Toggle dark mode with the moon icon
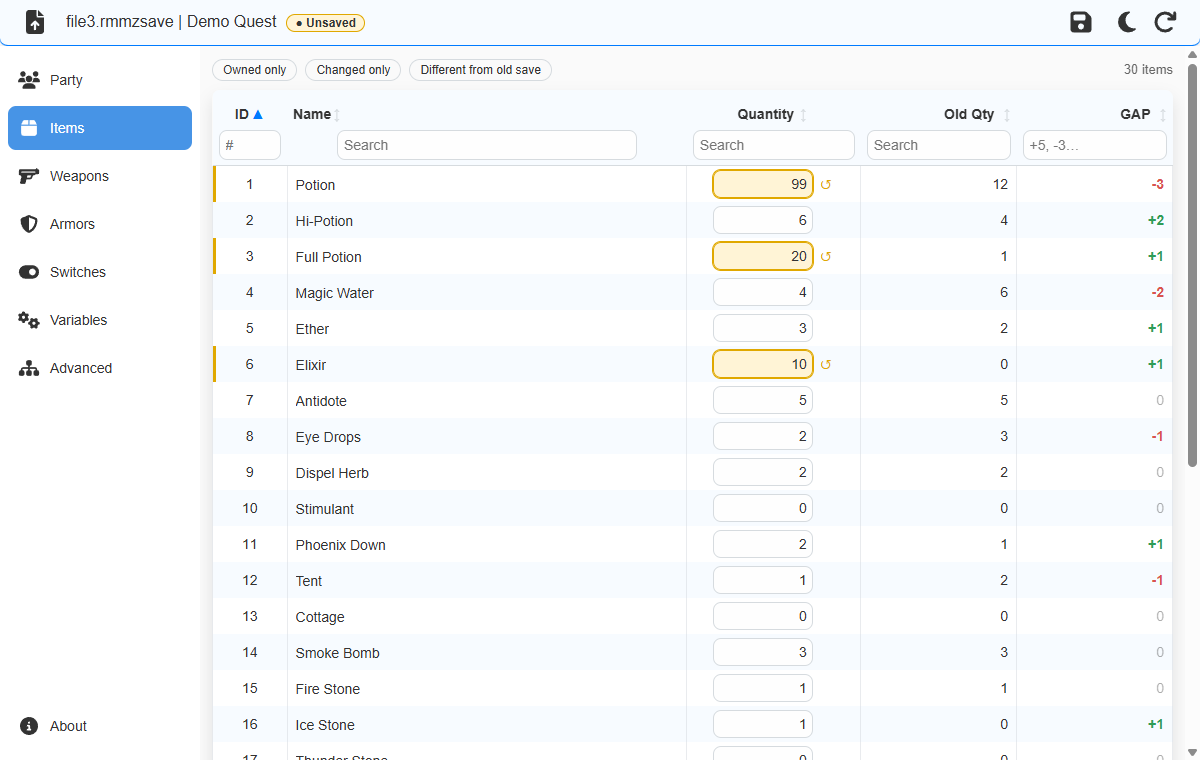 click(1126, 22)
